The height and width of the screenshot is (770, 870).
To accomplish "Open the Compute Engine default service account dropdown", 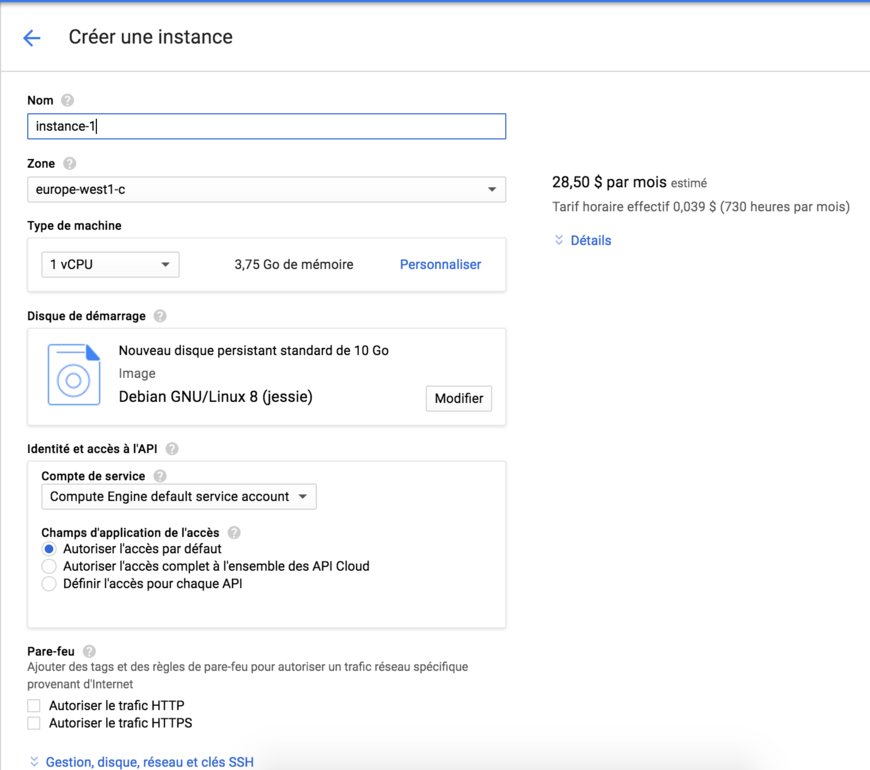I will tap(178, 496).
